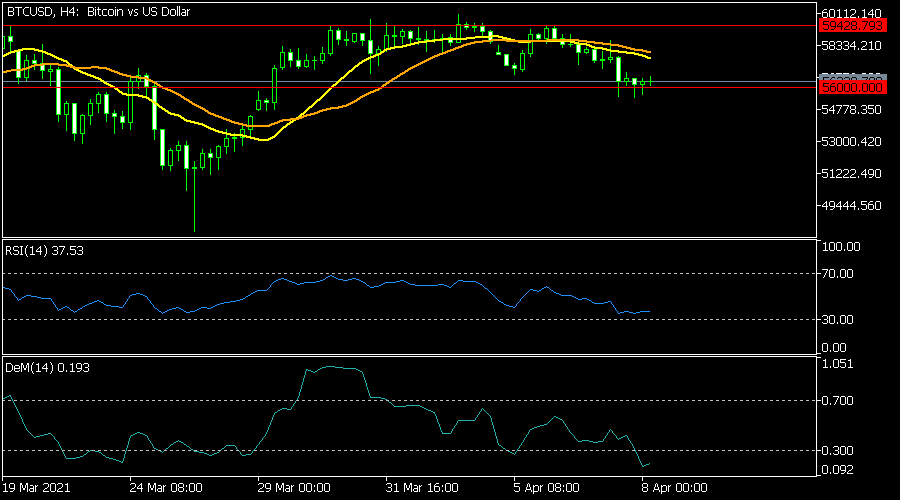900x500 pixels.
Task: Click the RSI 100.00 scale label
Action: pyautogui.click(x=841, y=247)
